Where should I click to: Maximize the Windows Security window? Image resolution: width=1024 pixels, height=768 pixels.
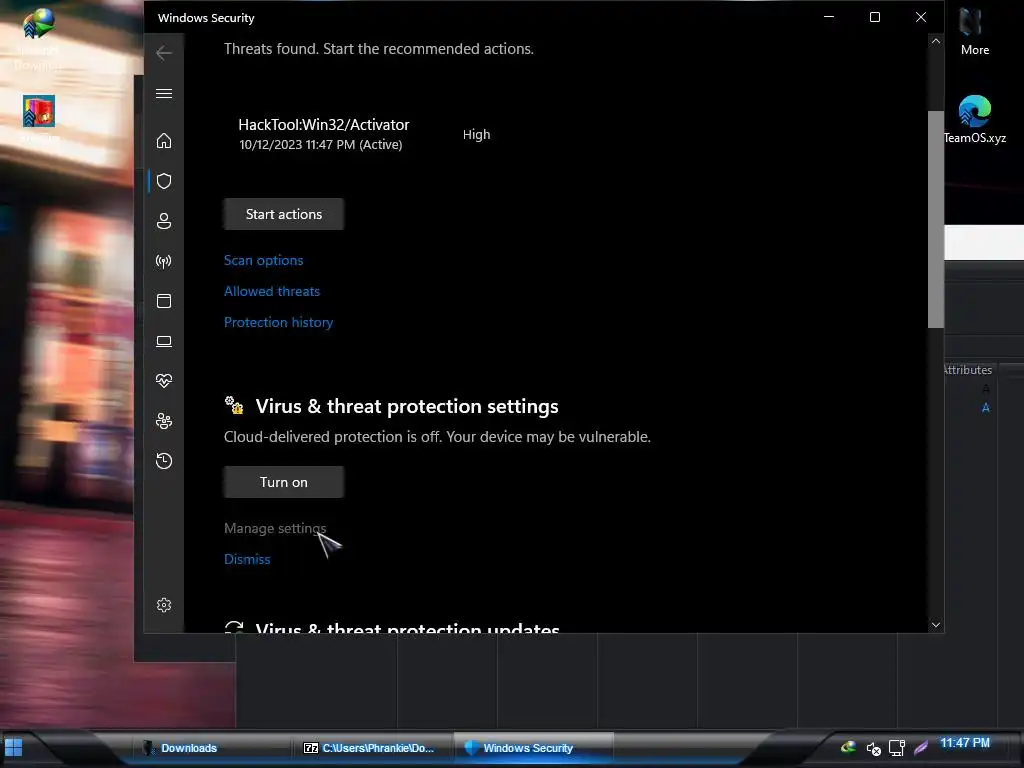874,17
